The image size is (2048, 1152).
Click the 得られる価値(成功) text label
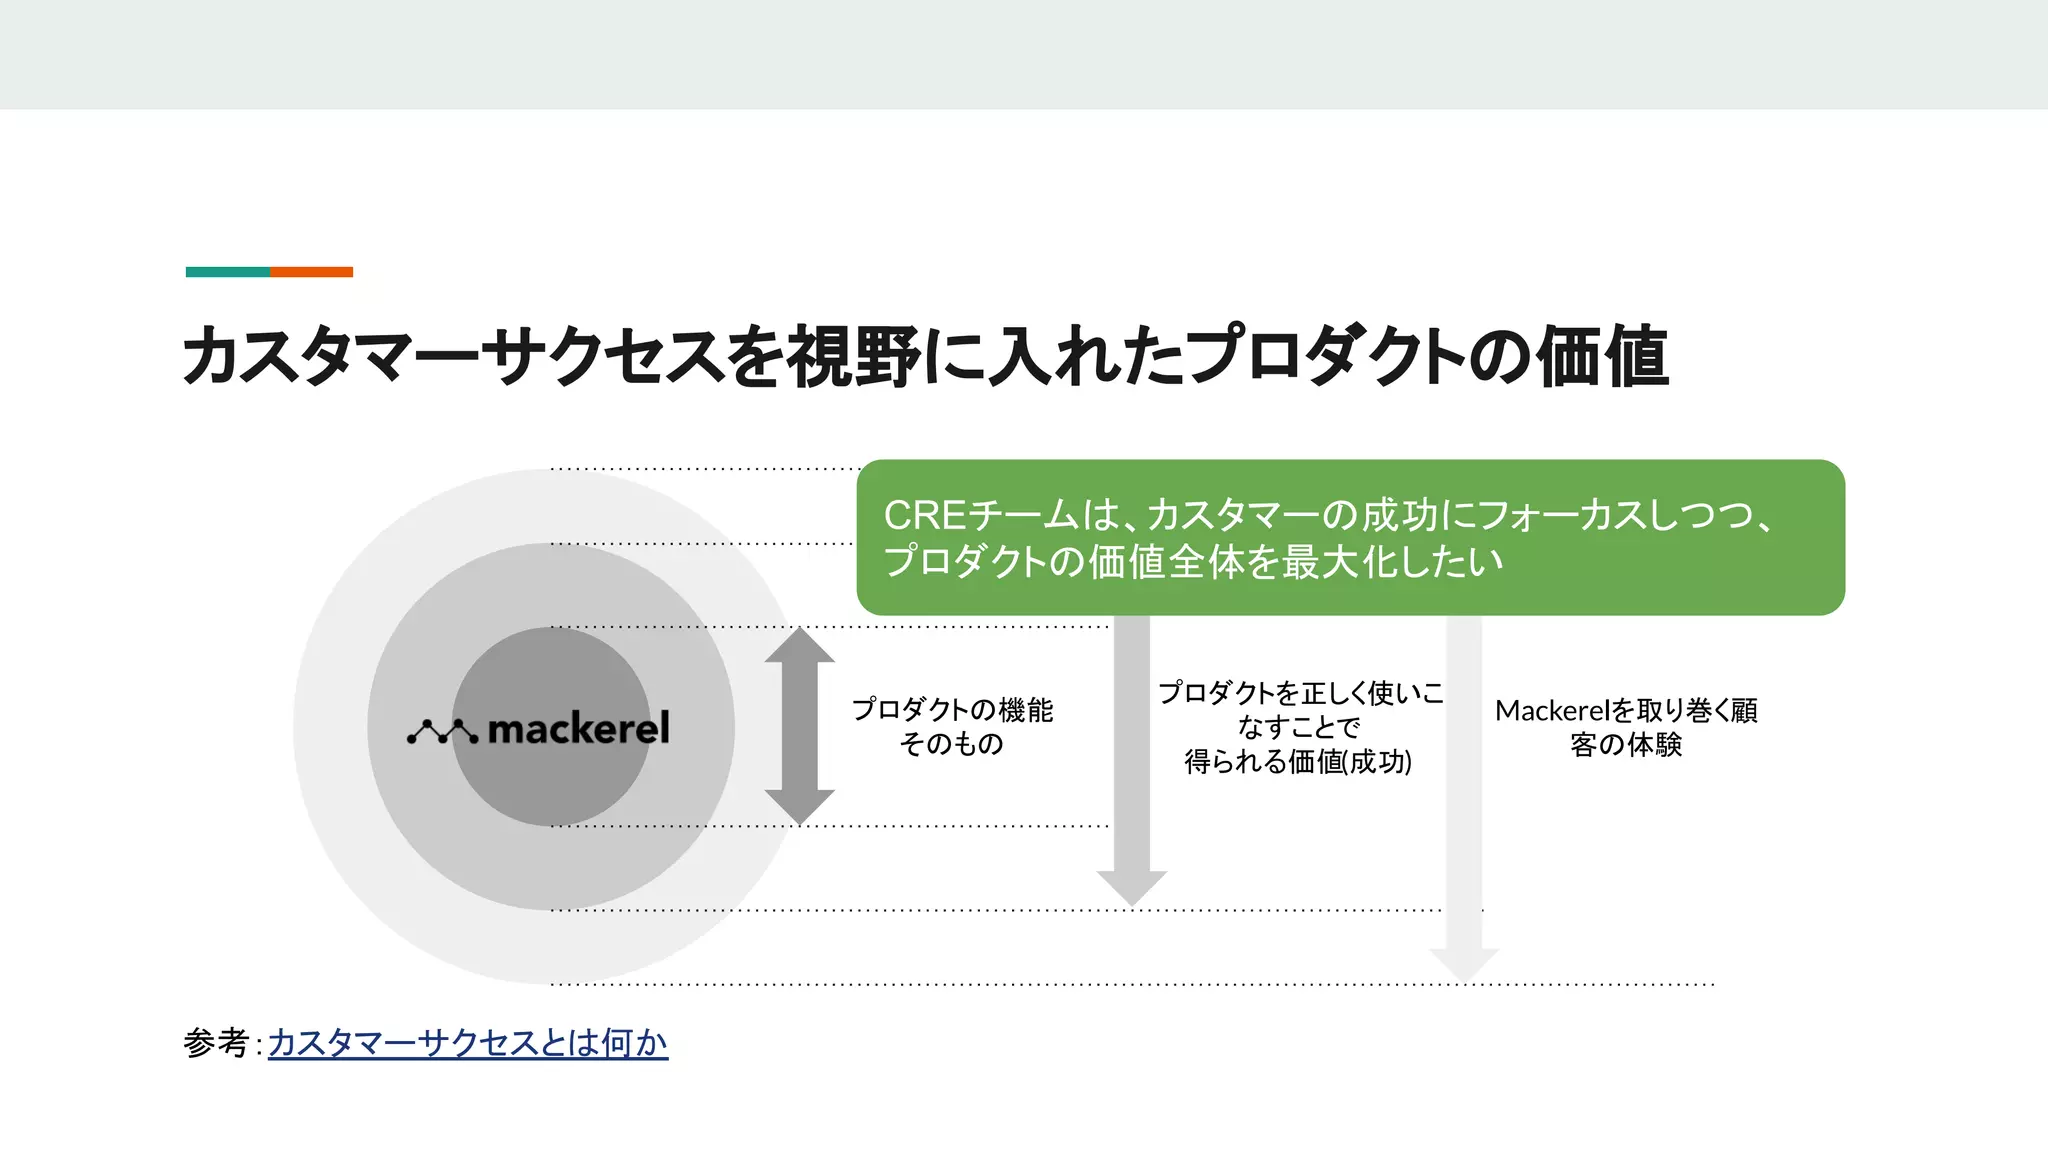click(x=1298, y=762)
